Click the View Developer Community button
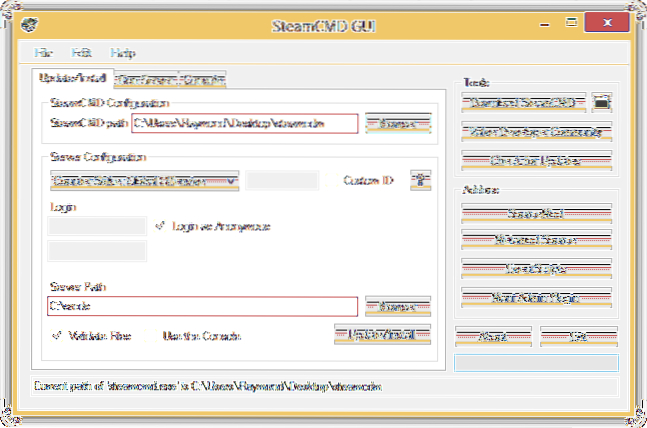This screenshot has width=647, height=428. pyautogui.click(x=536, y=132)
